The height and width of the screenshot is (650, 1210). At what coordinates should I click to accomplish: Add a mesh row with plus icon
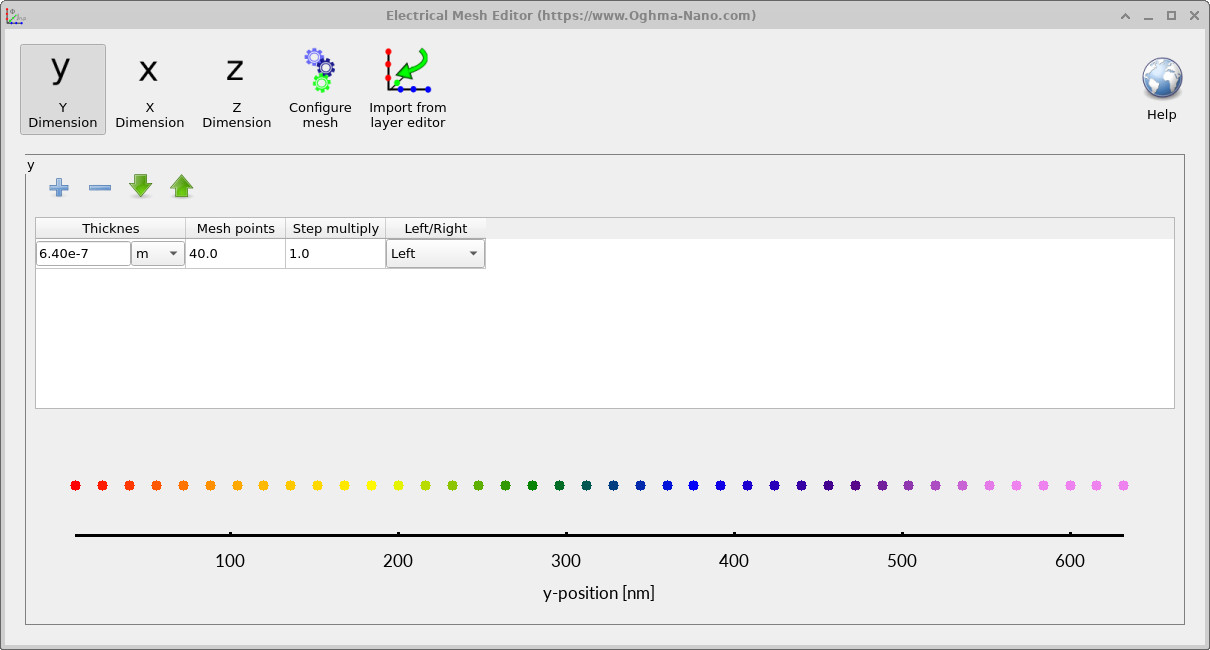coord(59,187)
